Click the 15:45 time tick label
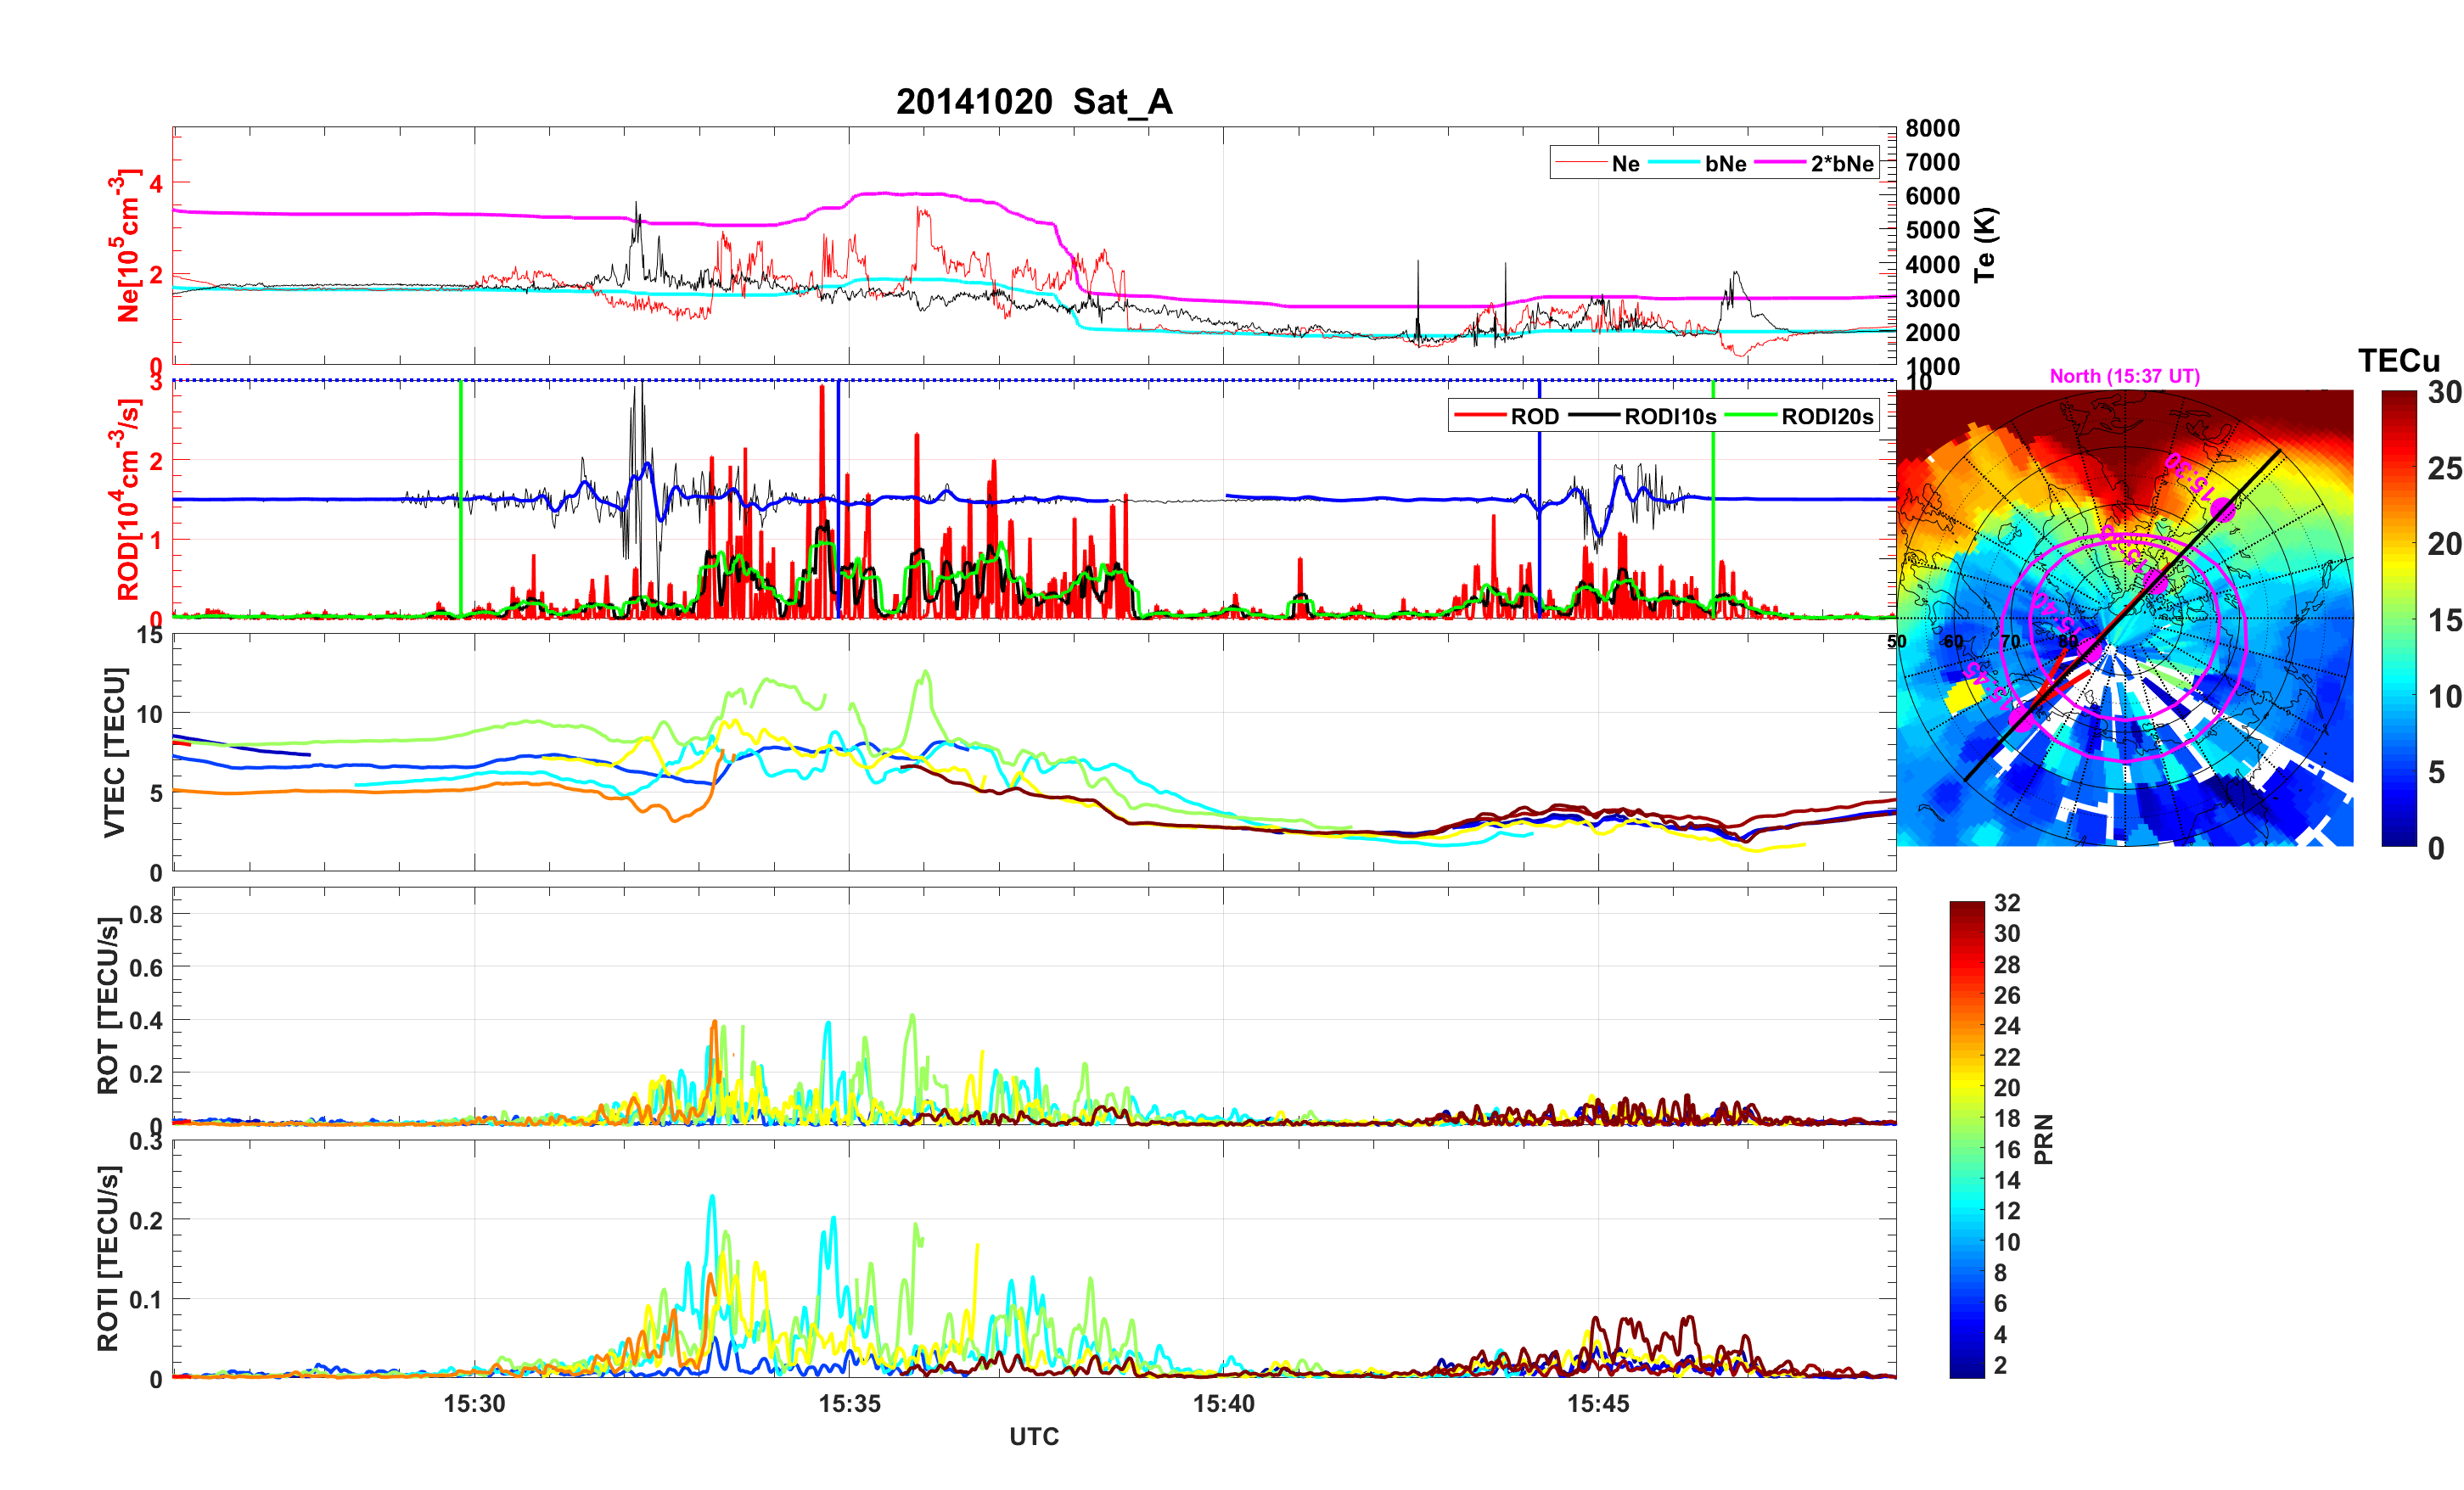The width and height of the screenshot is (2464, 1490). (x=1597, y=1403)
